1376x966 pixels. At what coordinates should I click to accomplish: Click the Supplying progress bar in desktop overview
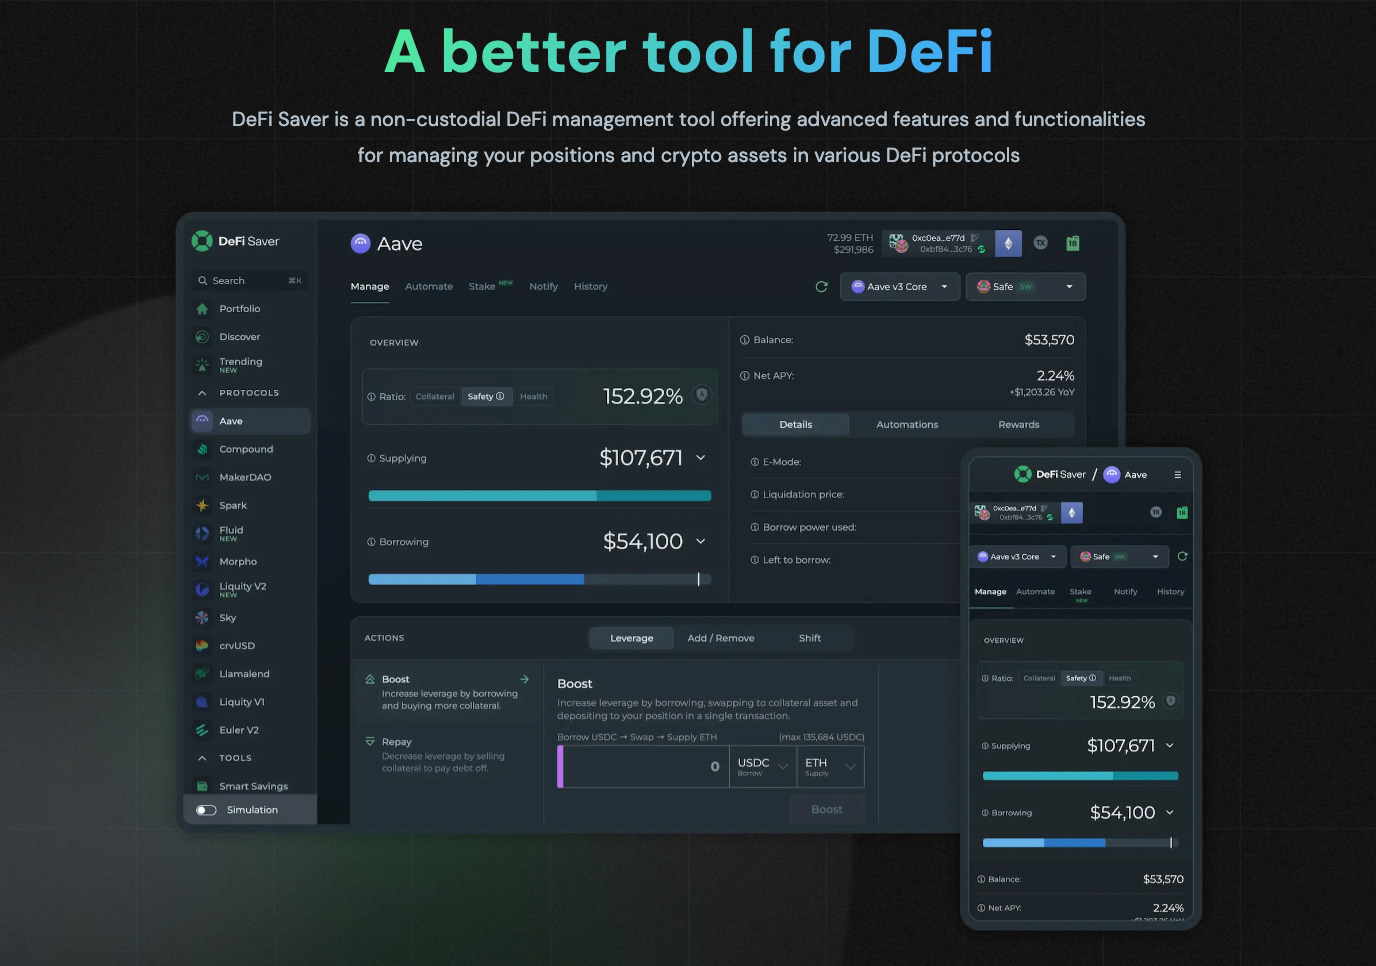coord(540,496)
